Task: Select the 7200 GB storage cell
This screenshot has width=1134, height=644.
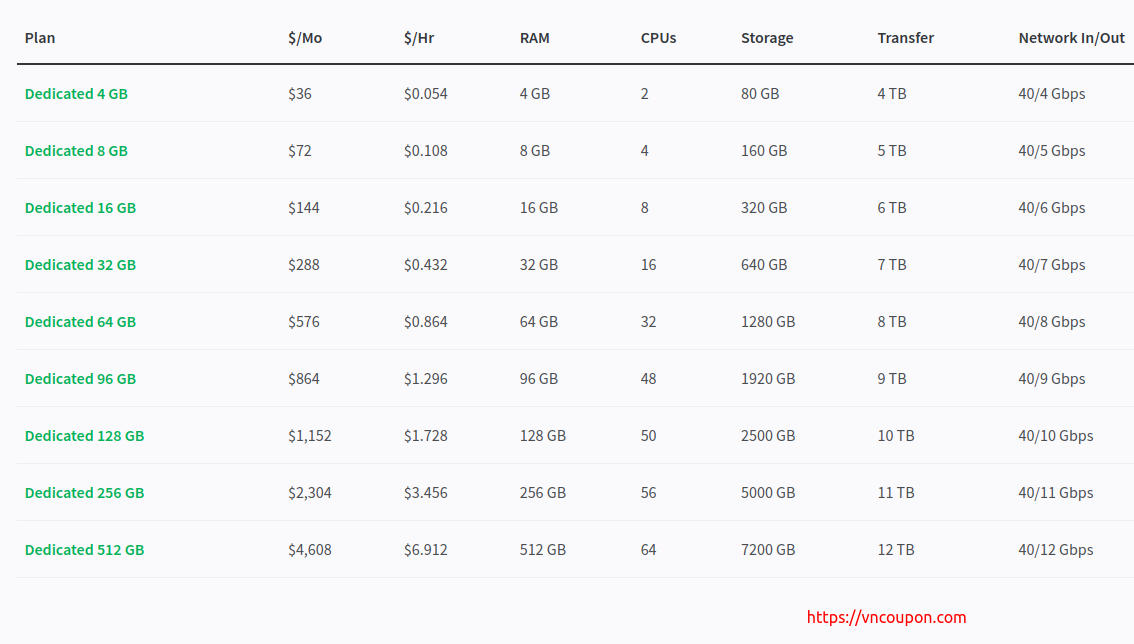Action: point(768,550)
